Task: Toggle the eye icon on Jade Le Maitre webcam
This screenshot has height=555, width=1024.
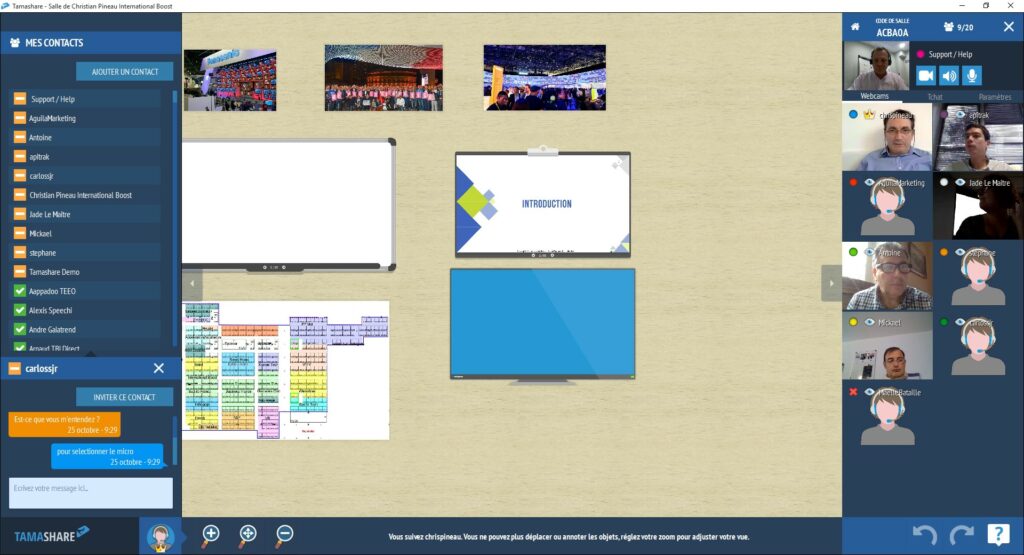Action: (x=960, y=183)
